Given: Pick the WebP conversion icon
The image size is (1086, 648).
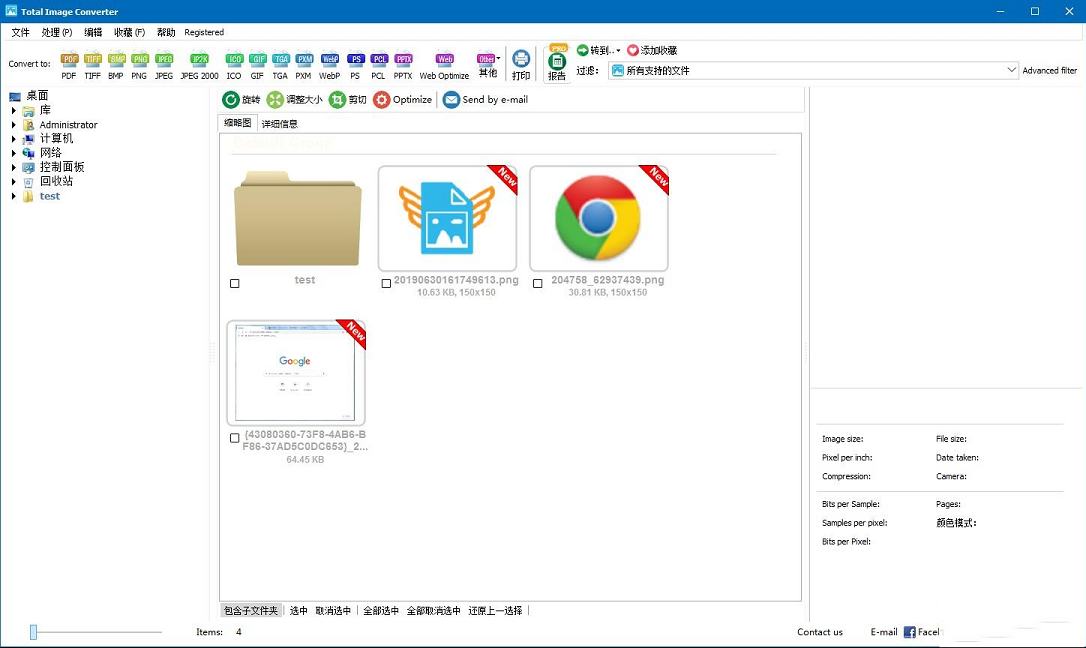Looking at the screenshot, I should tap(330, 62).
